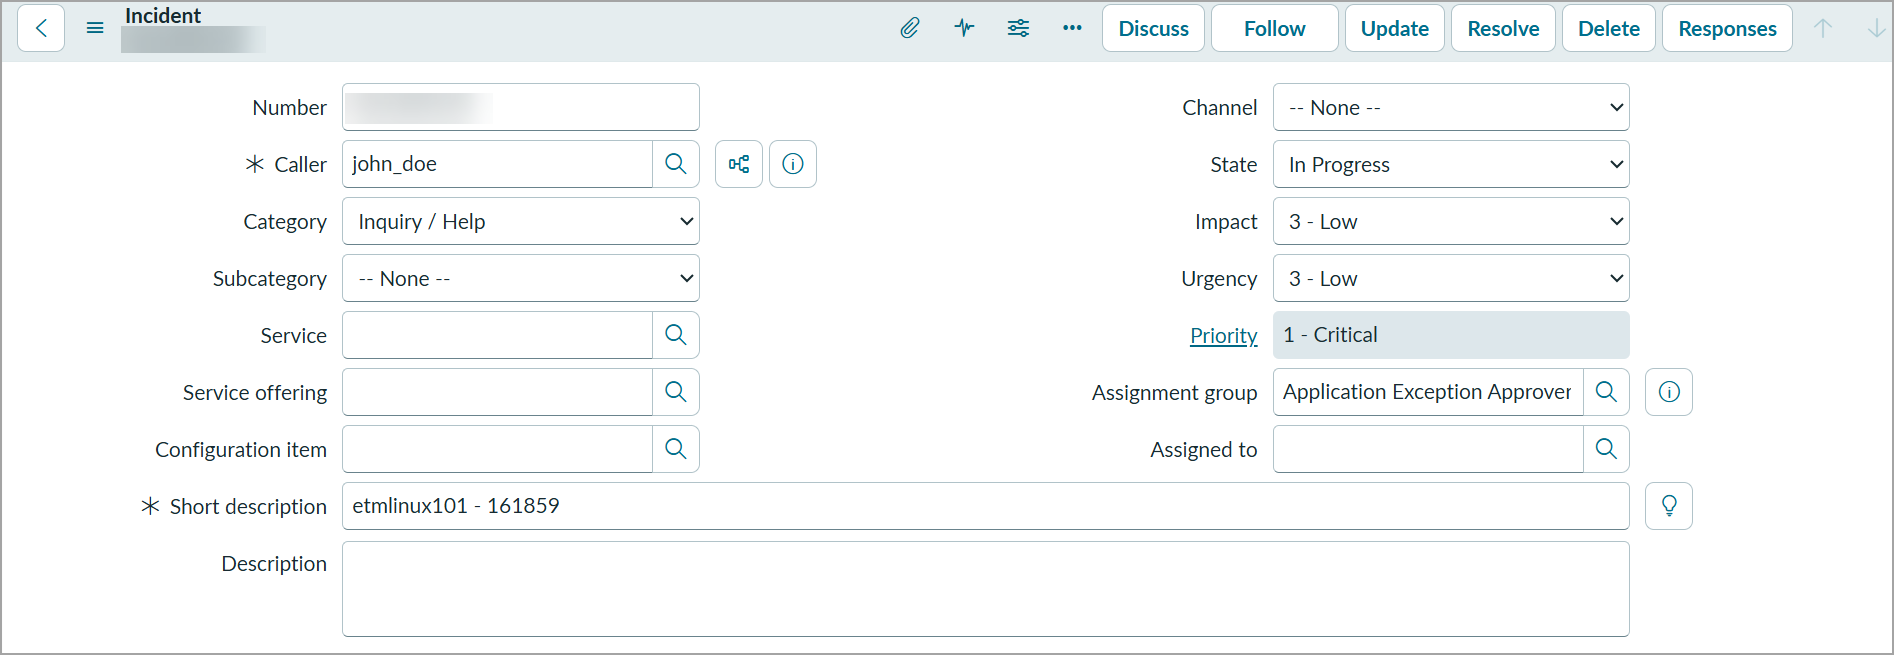Look up a Configuration item record

coord(676,449)
